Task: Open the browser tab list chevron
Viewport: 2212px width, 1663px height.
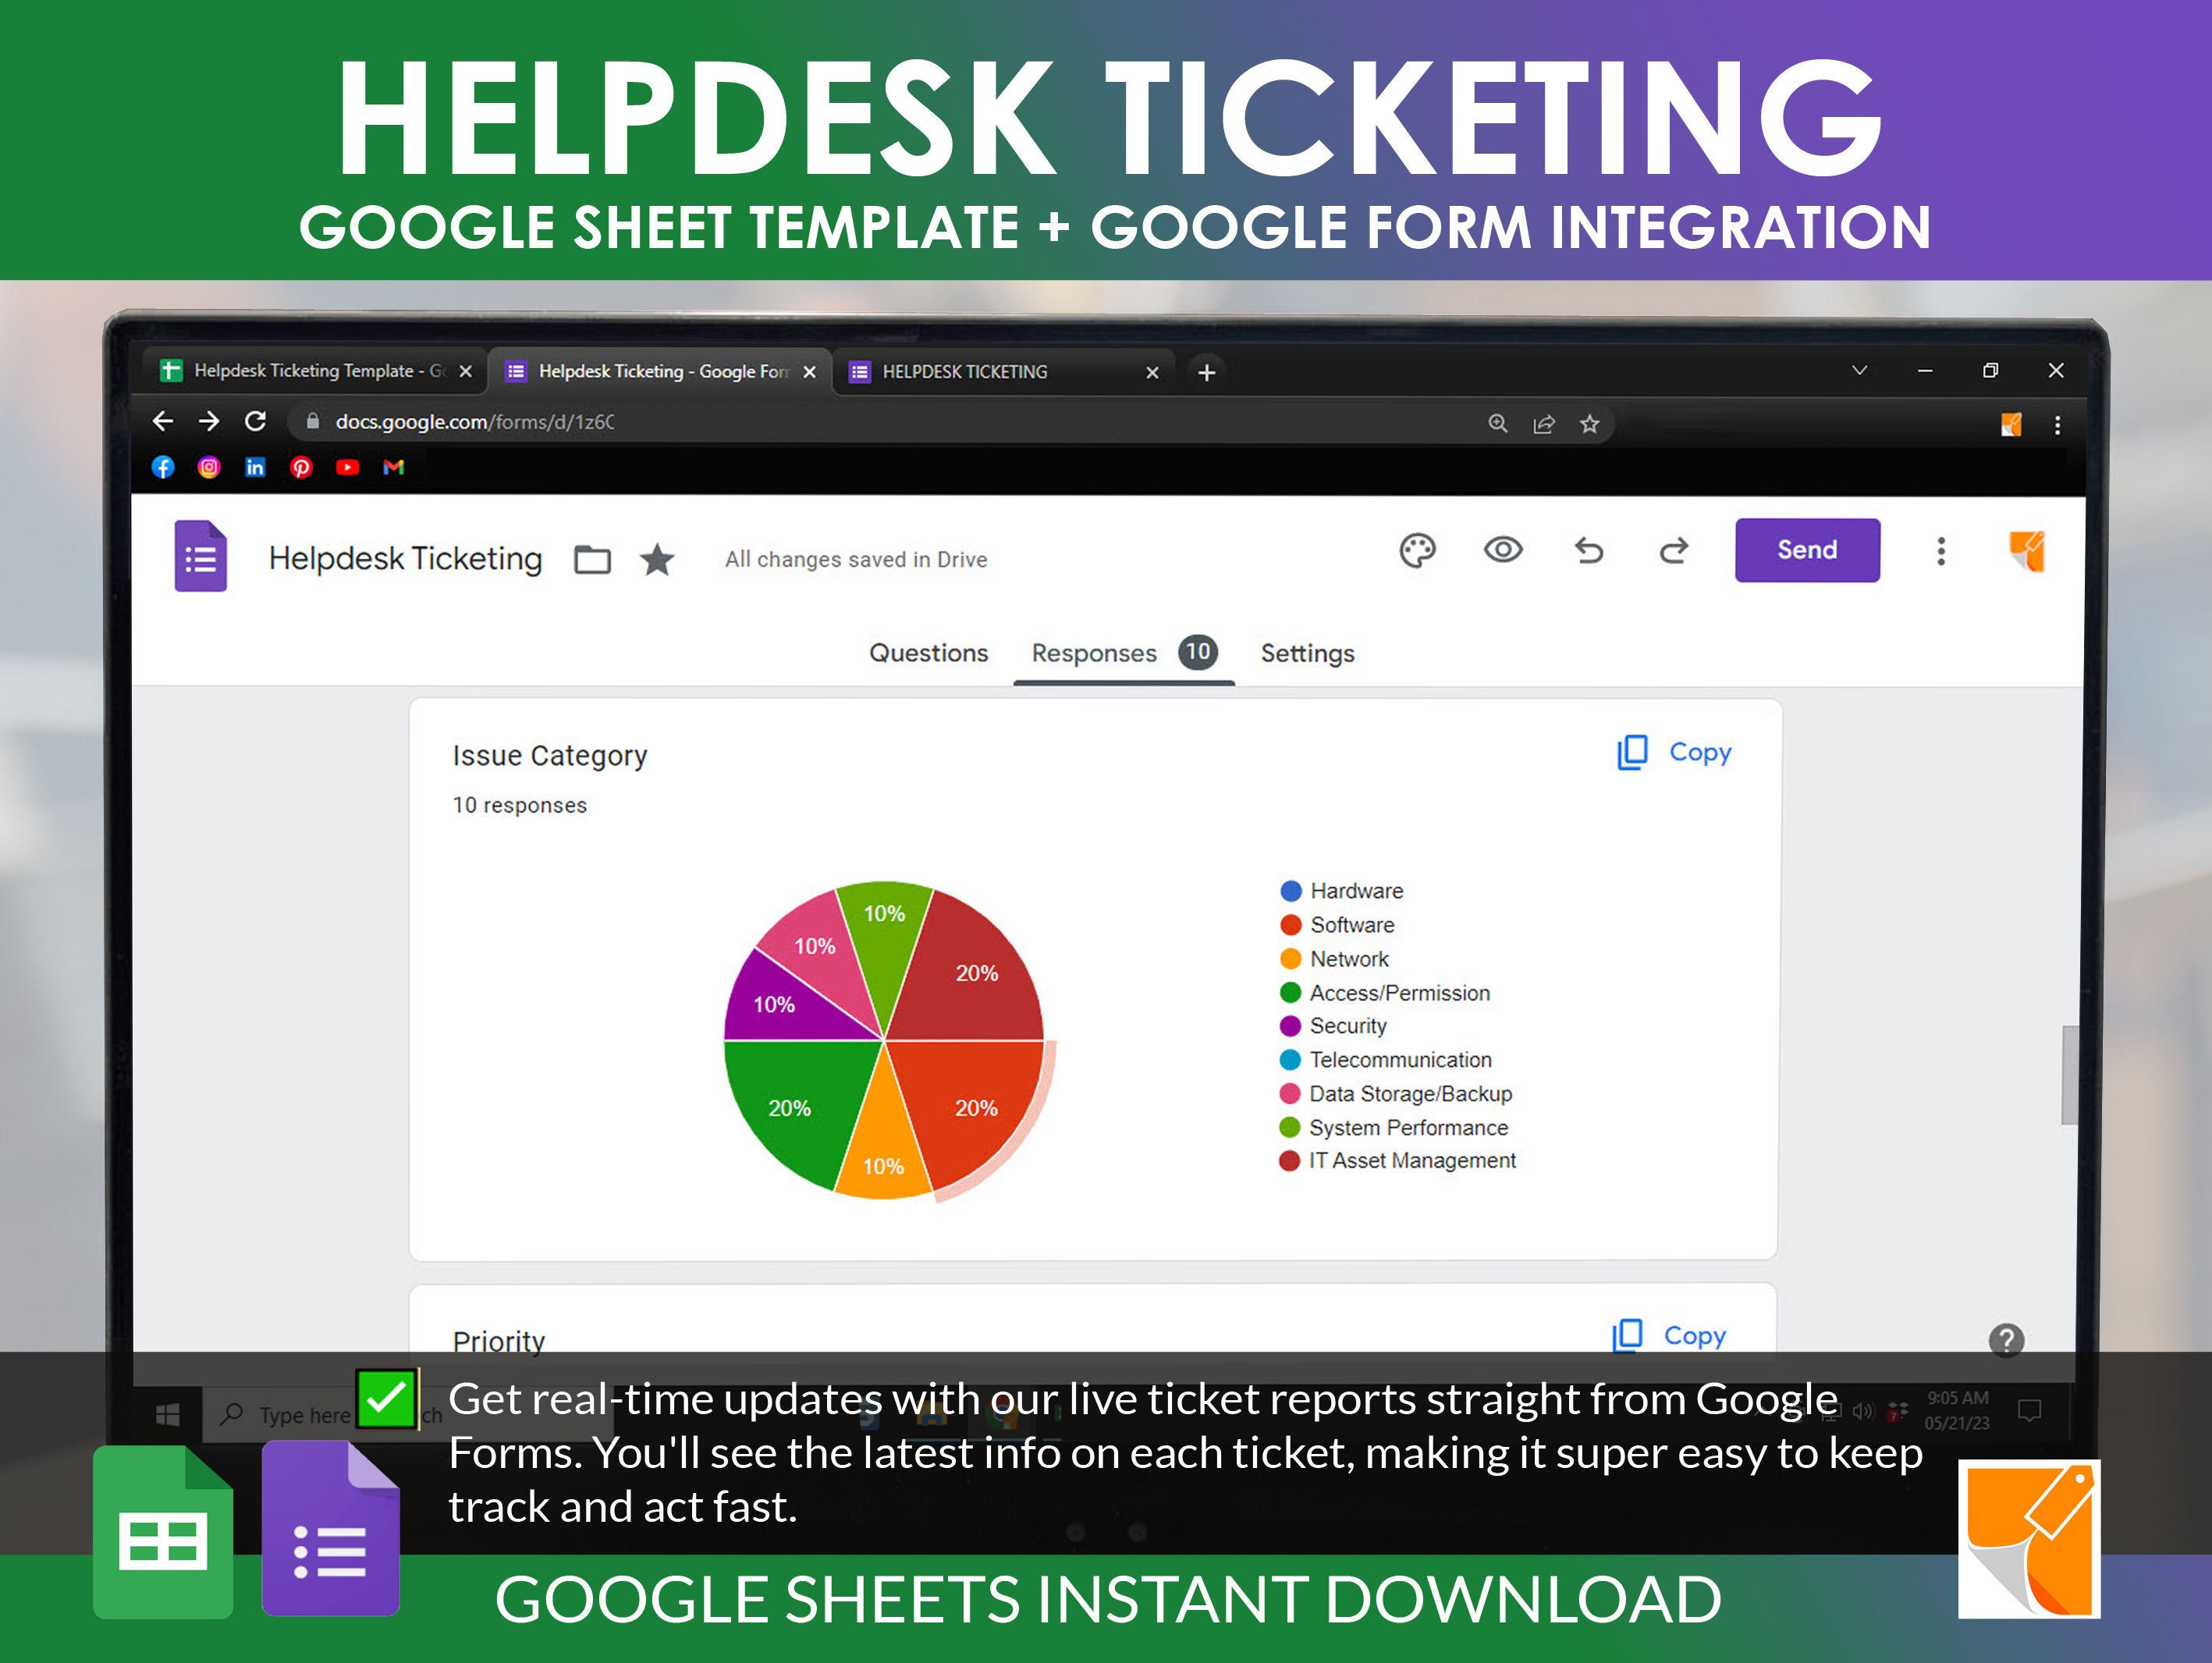Action: [x=1860, y=371]
